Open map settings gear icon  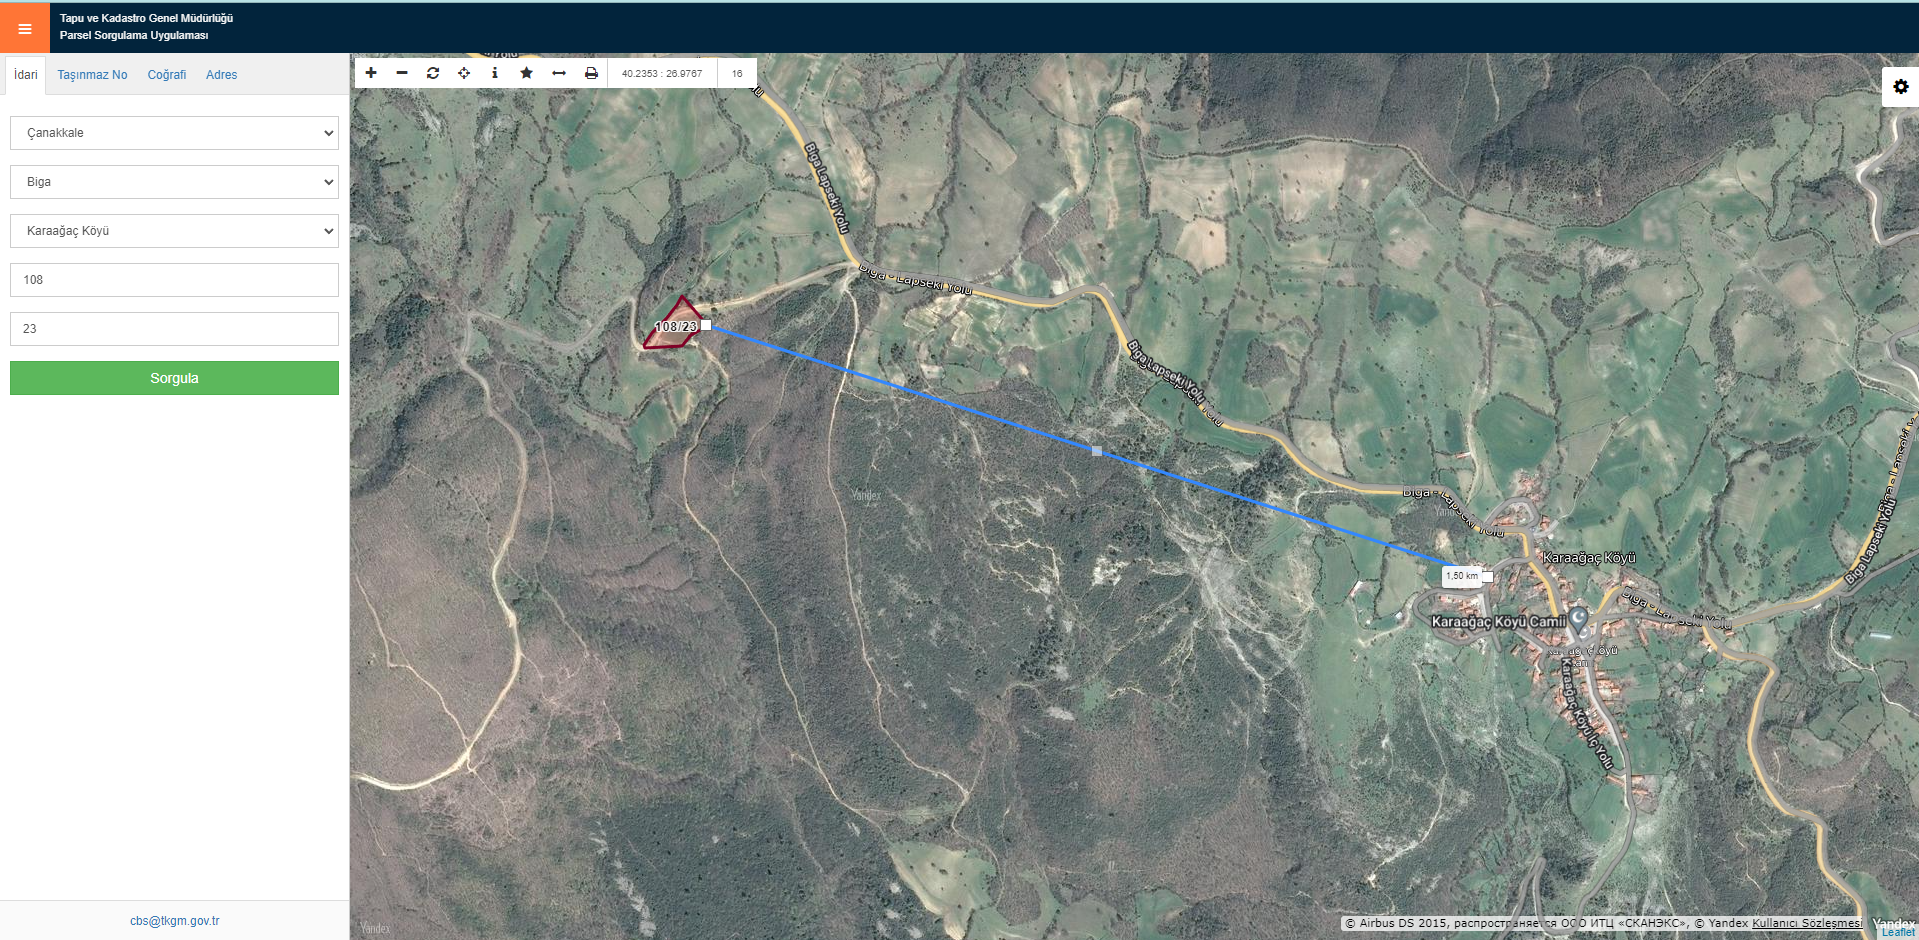1900,87
